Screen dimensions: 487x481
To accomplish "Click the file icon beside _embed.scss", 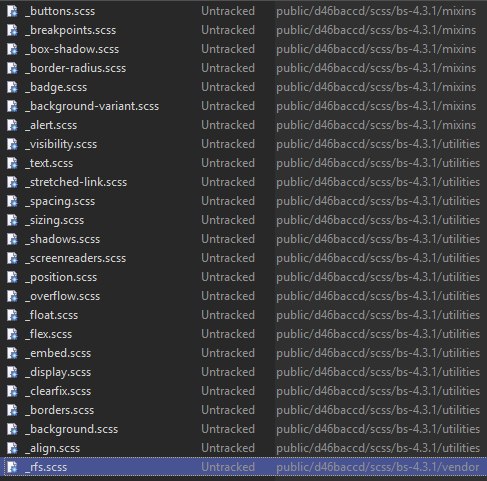I will (12, 353).
